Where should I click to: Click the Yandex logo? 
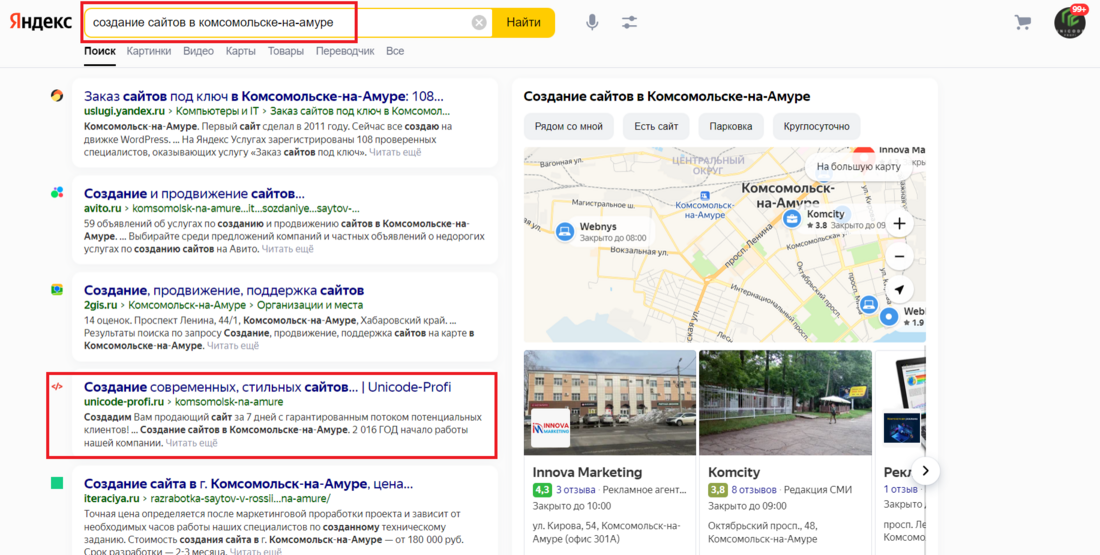click(x=41, y=22)
